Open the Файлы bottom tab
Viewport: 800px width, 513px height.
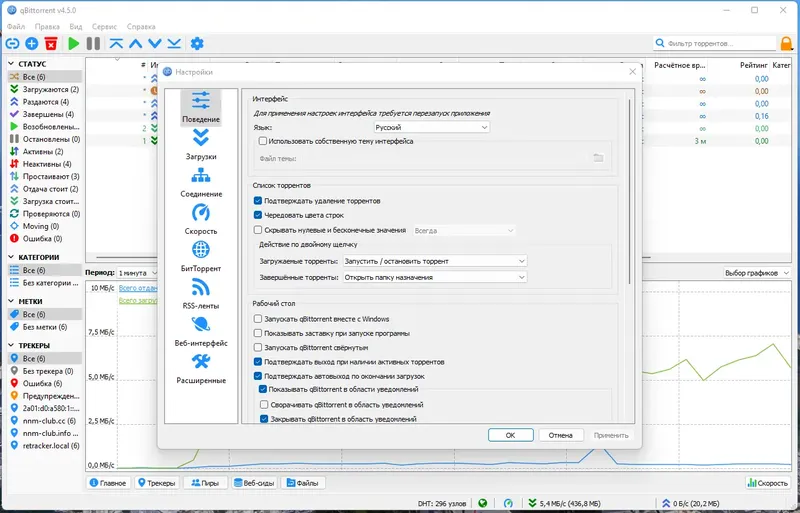click(303, 483)
